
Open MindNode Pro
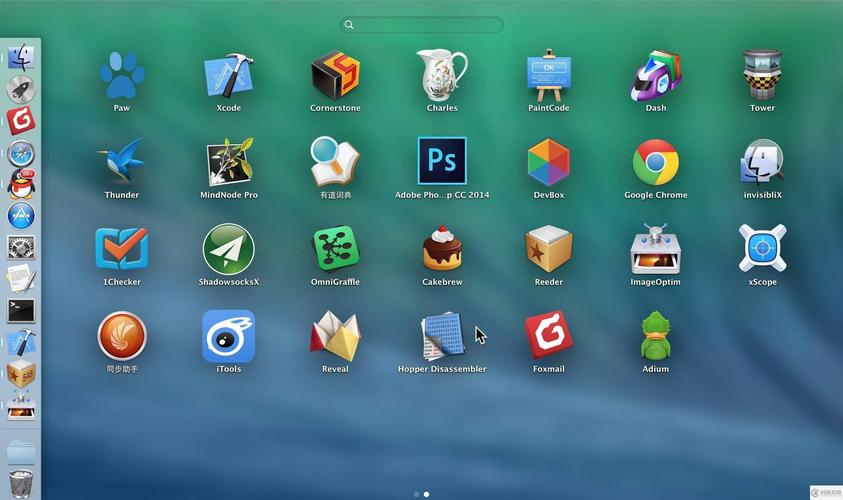coord(228,161)
